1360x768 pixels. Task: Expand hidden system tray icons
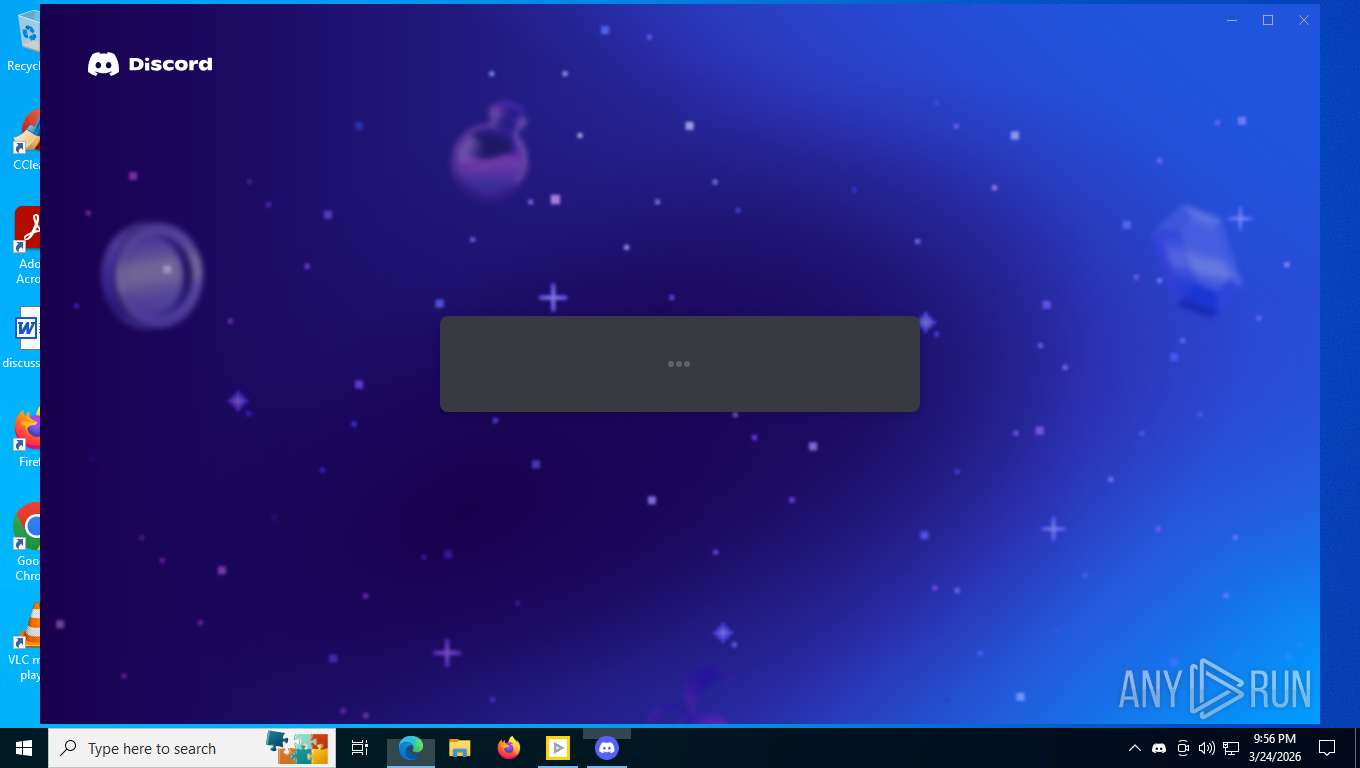(x=1134, y=748)
